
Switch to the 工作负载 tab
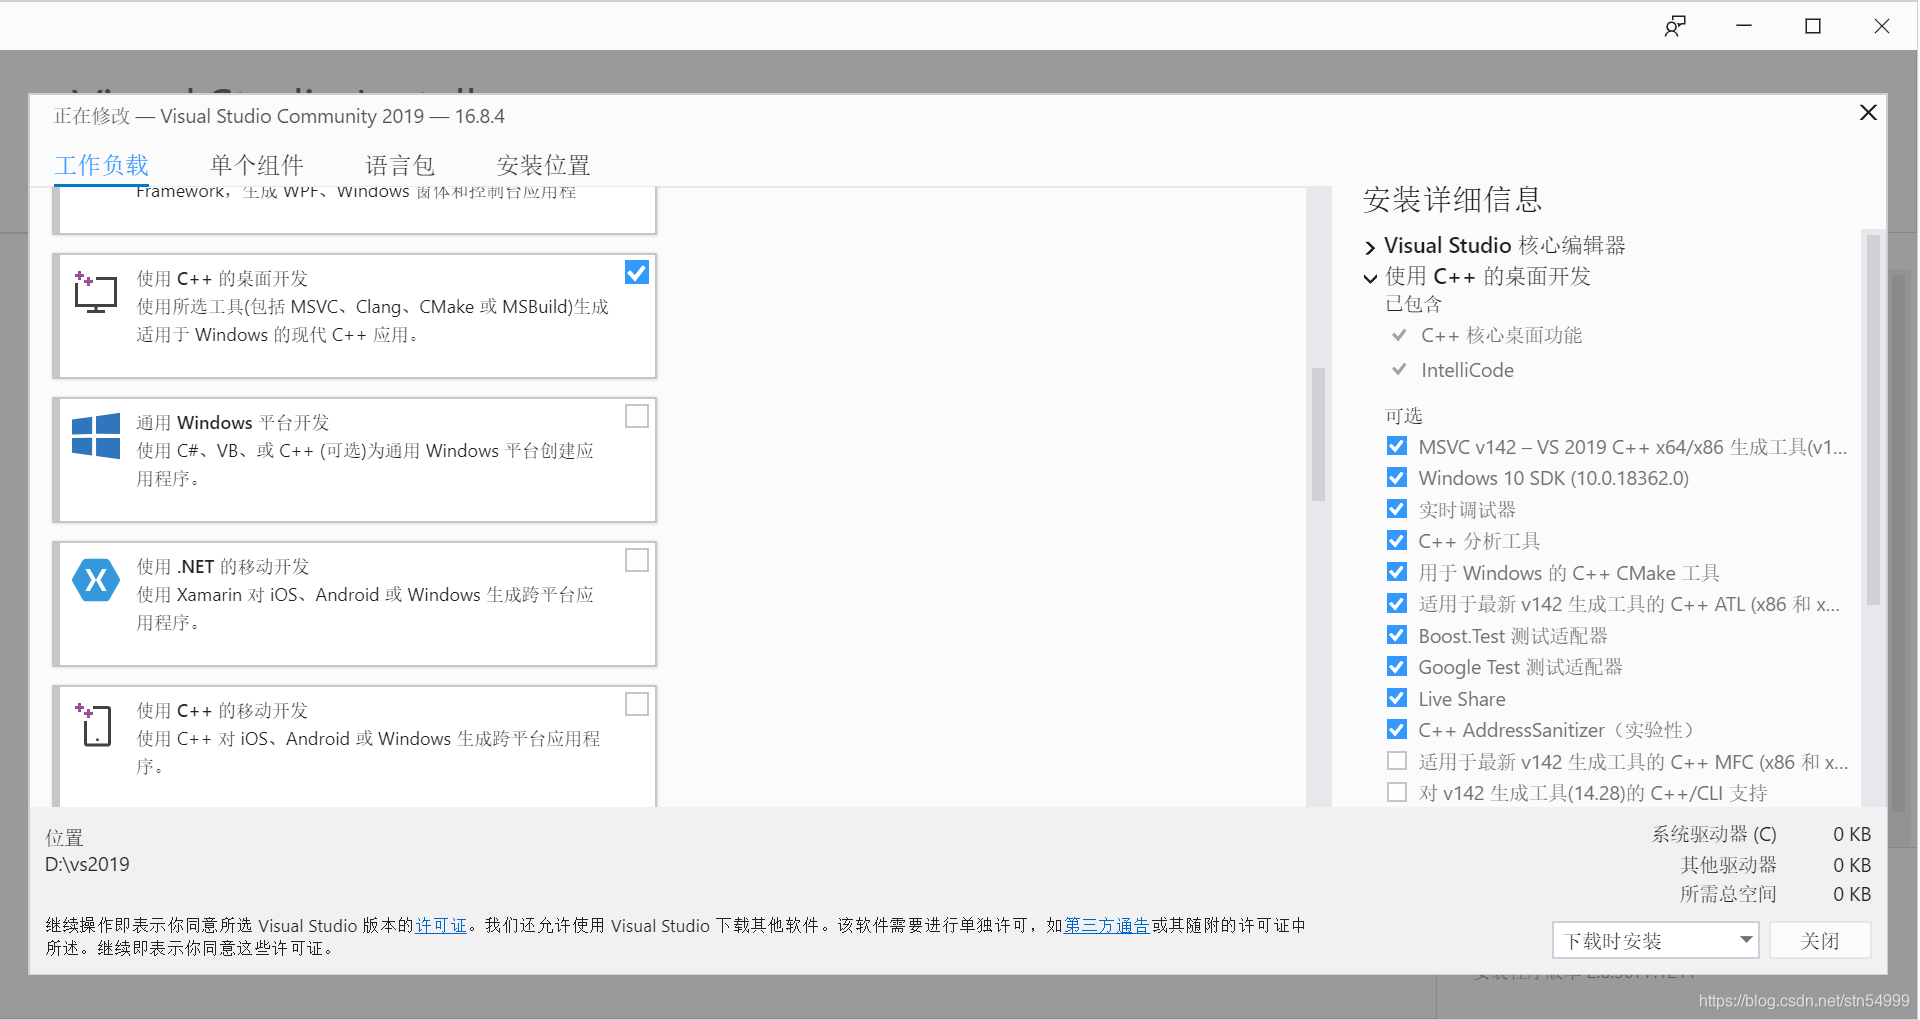click(x=101, y=165)
